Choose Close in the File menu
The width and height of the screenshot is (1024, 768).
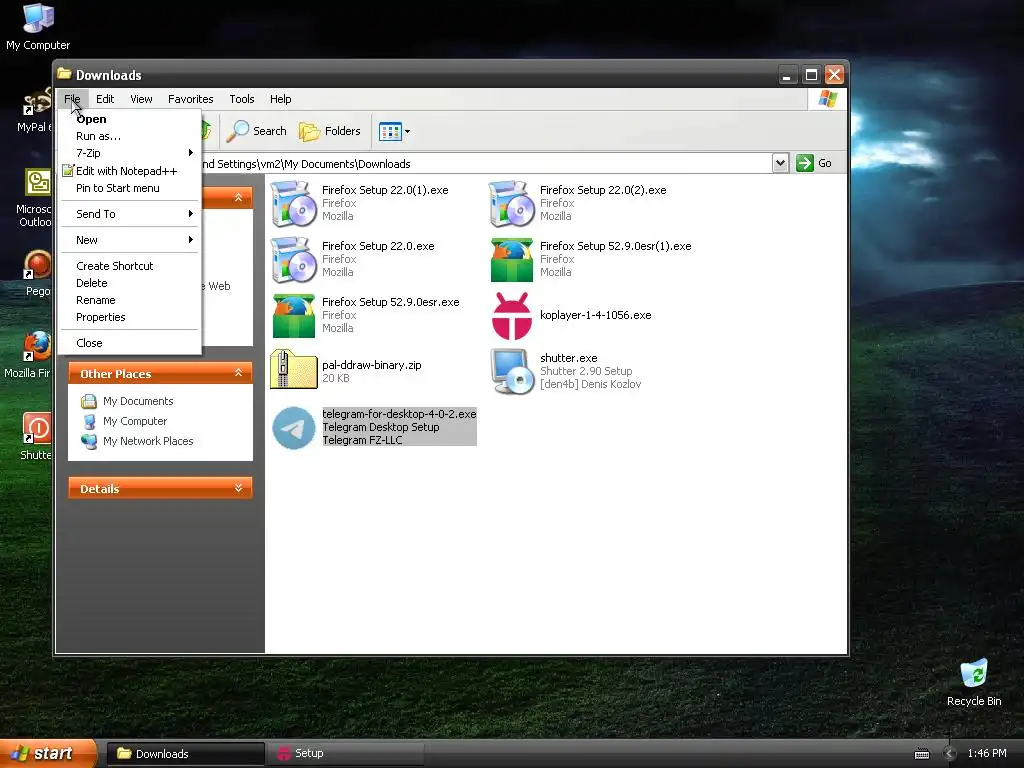pyautogui.click(x=129, y=343)
